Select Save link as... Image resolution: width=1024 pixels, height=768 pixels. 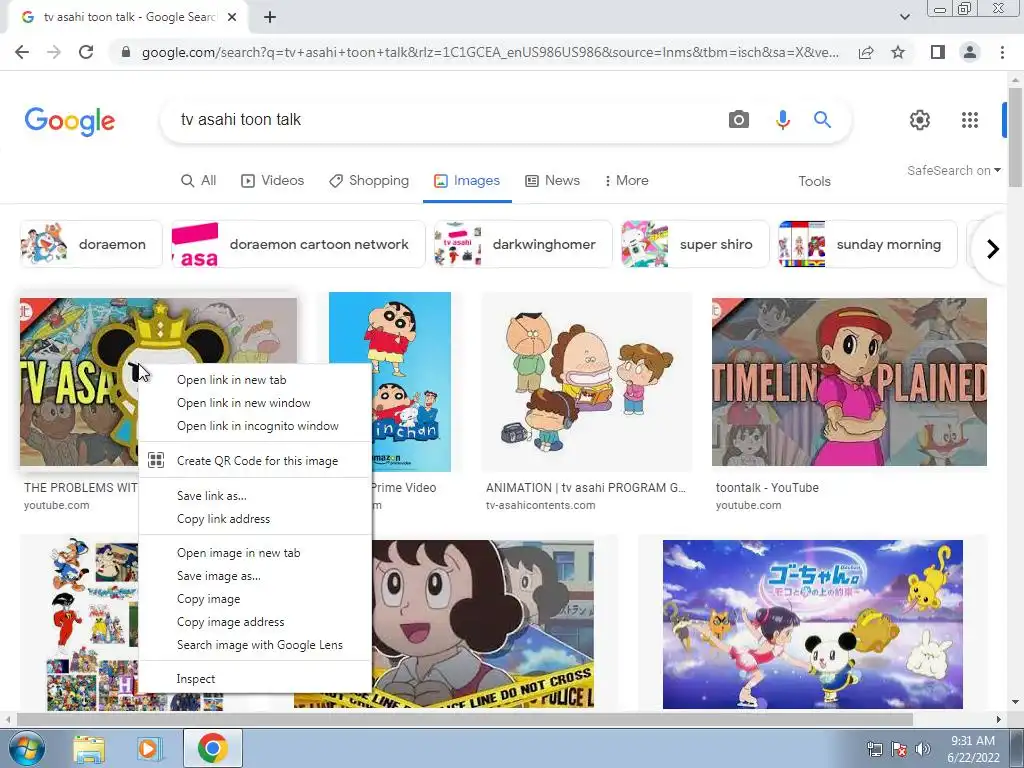click(255, 496)
